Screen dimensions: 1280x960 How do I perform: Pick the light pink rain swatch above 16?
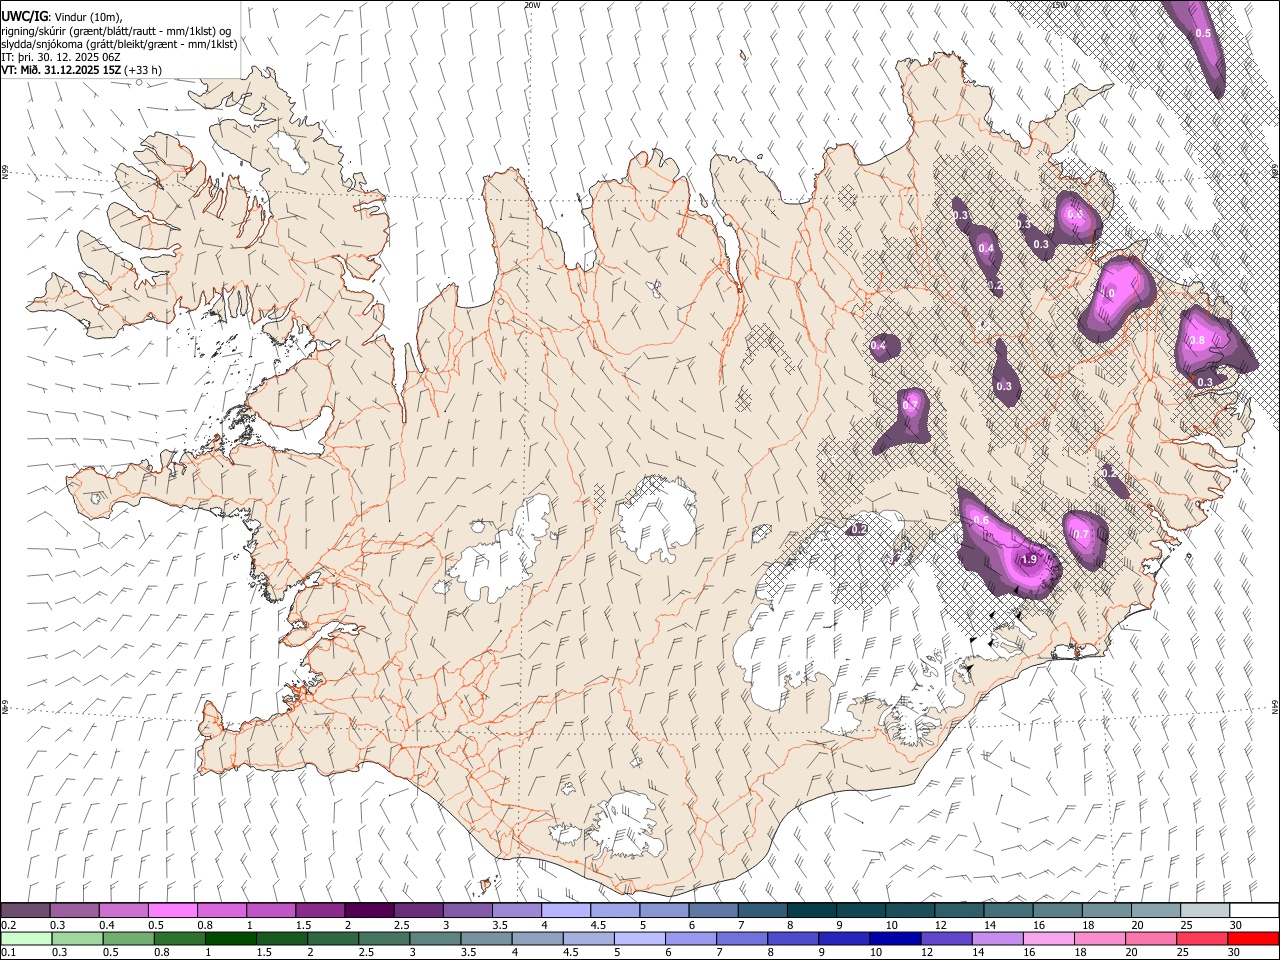pyautogui.click(x=1049, y=938)
